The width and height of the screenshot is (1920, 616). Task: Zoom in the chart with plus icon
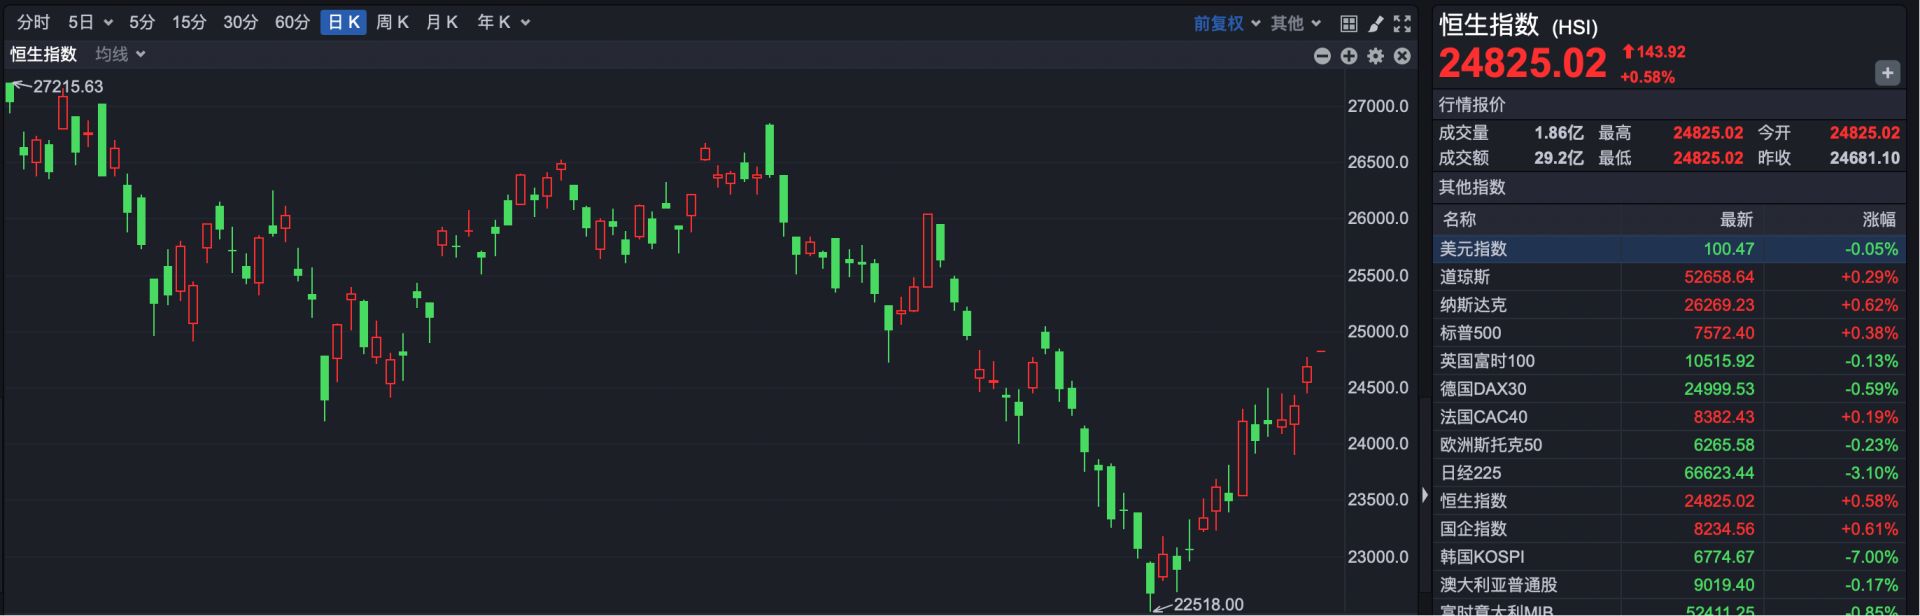click(1349, 56)
